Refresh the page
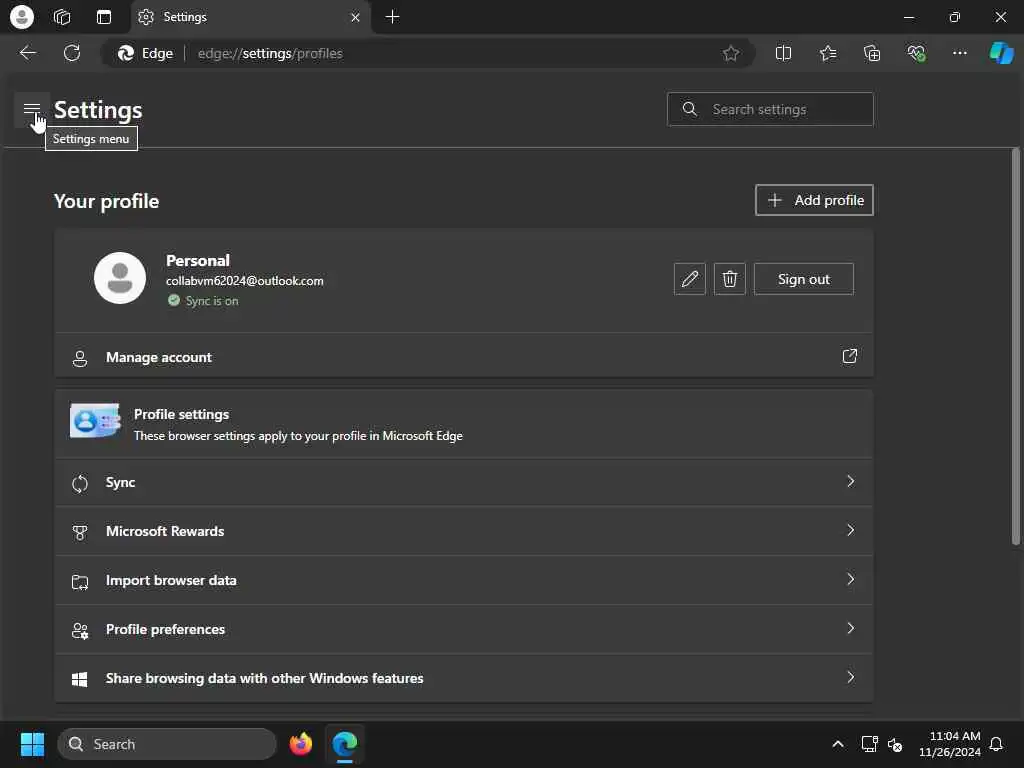The image size is (1024, 768). click(x=72, y=53)
